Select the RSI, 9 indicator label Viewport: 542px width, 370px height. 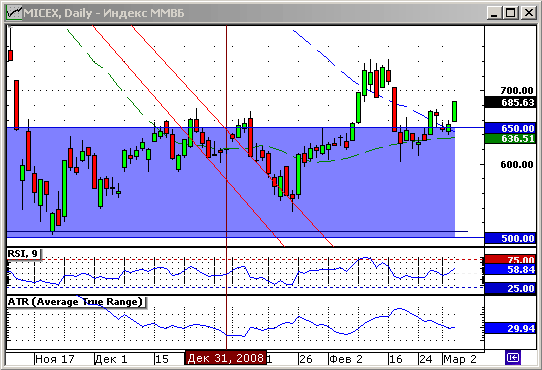[24, 254]
